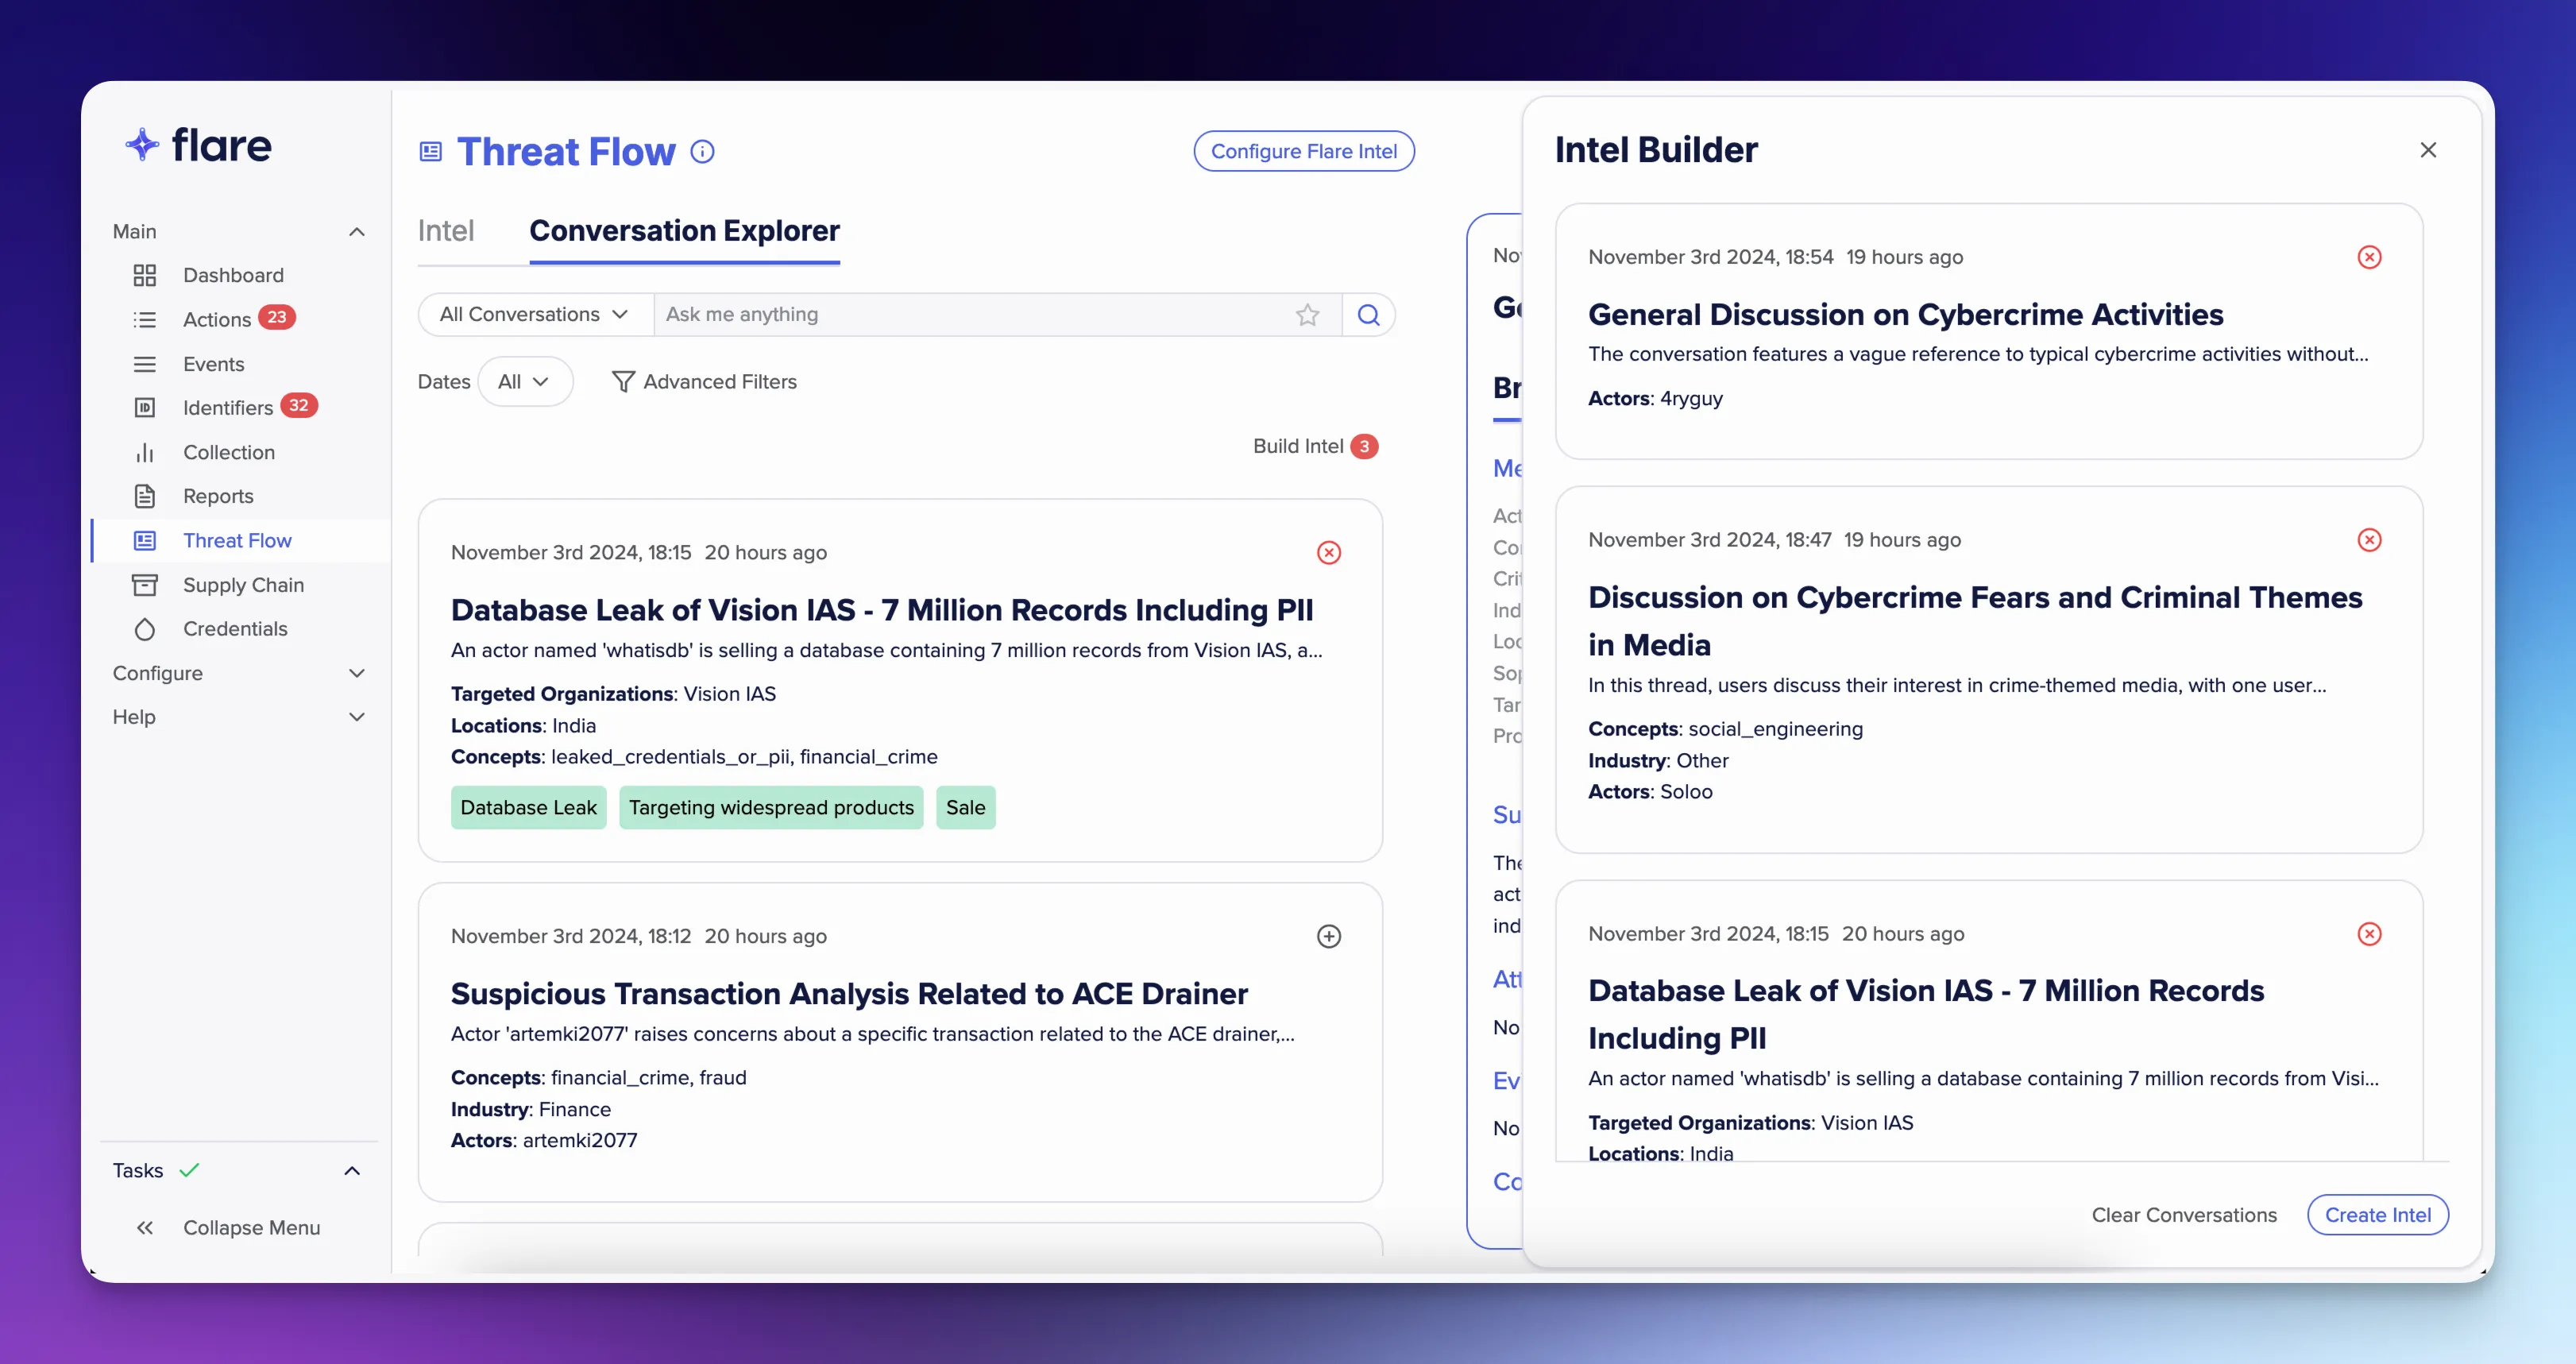Viewport: 2576px width, 1364px height.
Task: Click the Targeting widespread products tag
Action: (x=771, y=808)
